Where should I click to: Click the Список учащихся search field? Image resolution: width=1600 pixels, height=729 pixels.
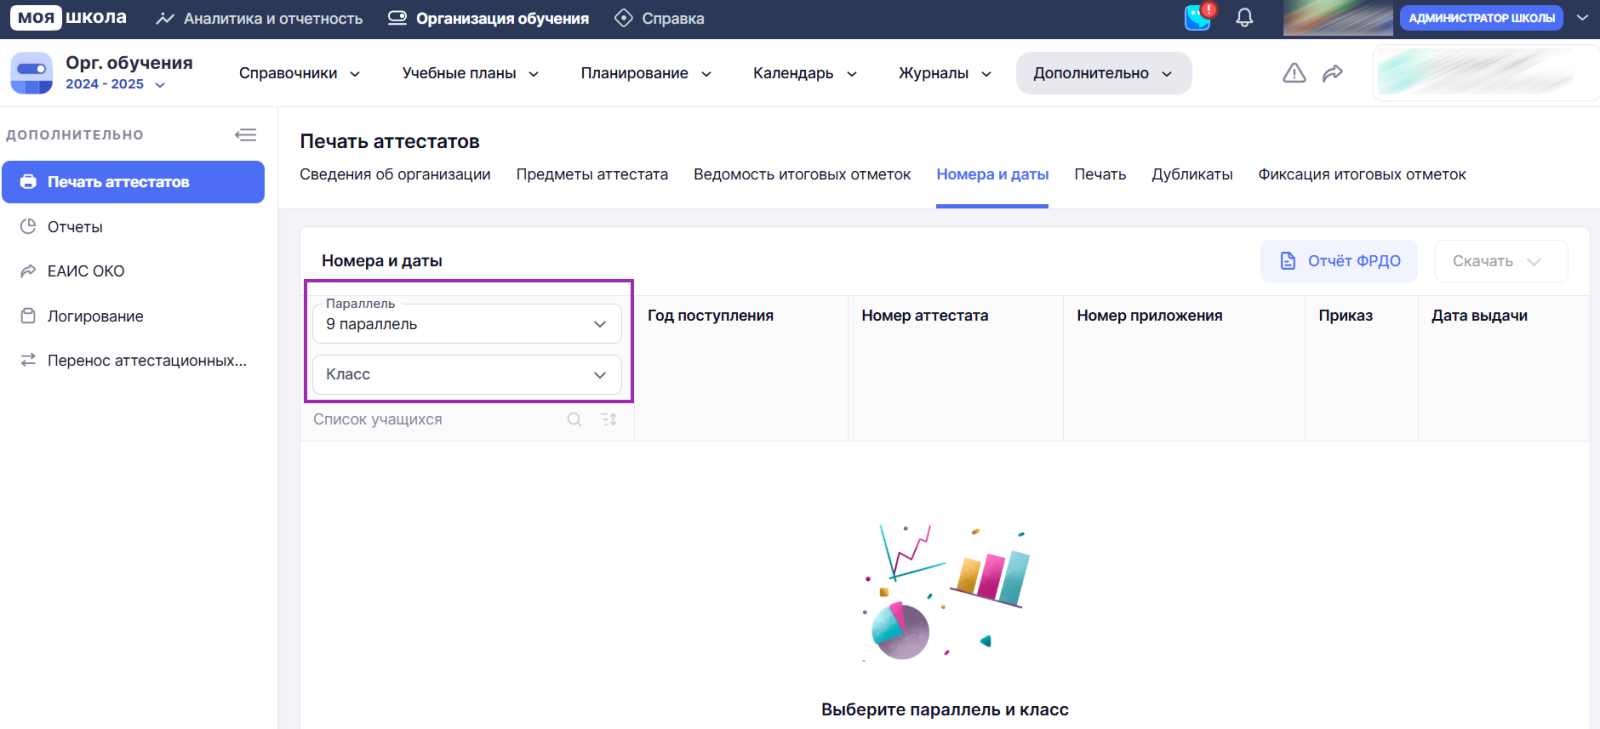(x=430, y=420)
